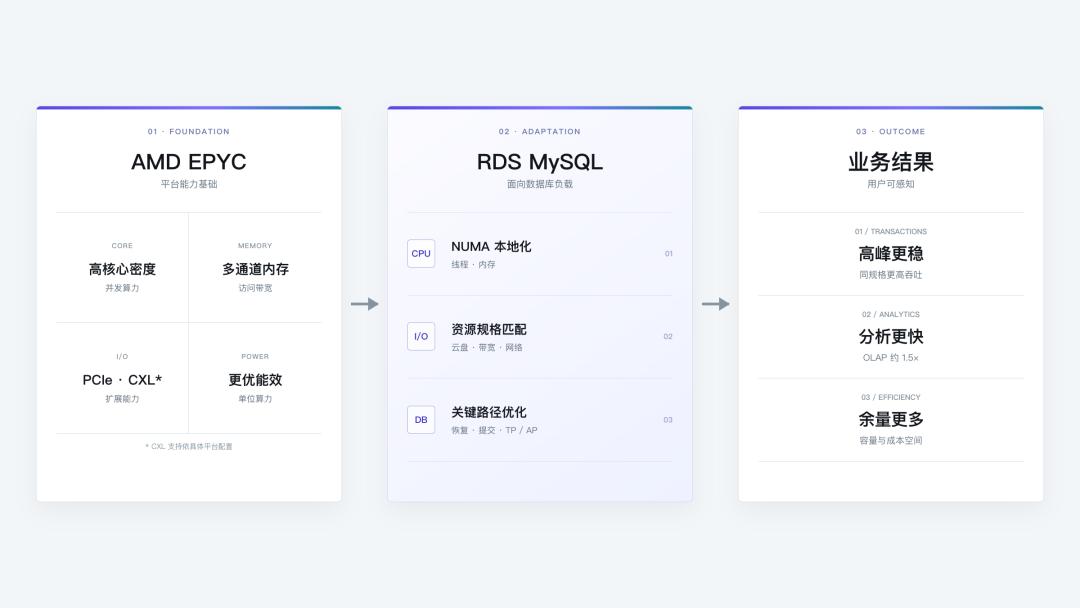This screenshot has height=608, width=1080.
Task: Select the 分析更快 outcome
Action: (x=891, y=337)
